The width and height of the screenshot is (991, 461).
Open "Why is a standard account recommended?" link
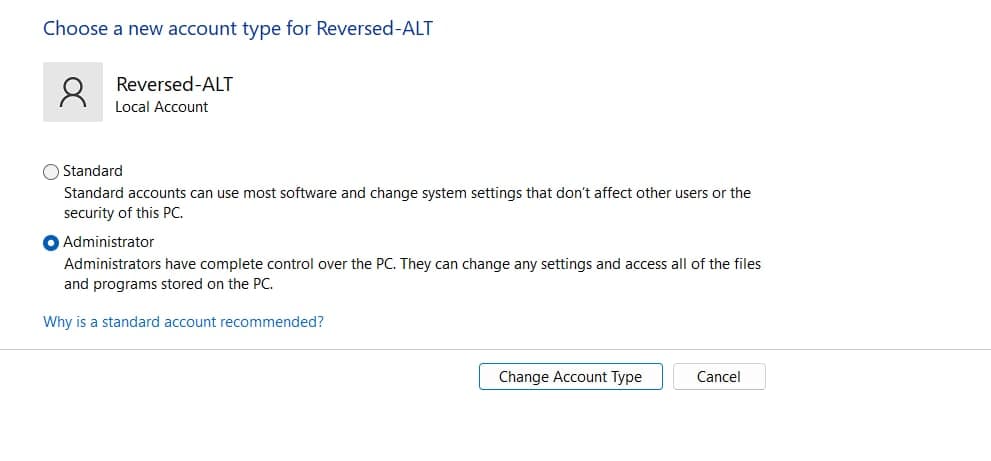(x=183, y=322)
